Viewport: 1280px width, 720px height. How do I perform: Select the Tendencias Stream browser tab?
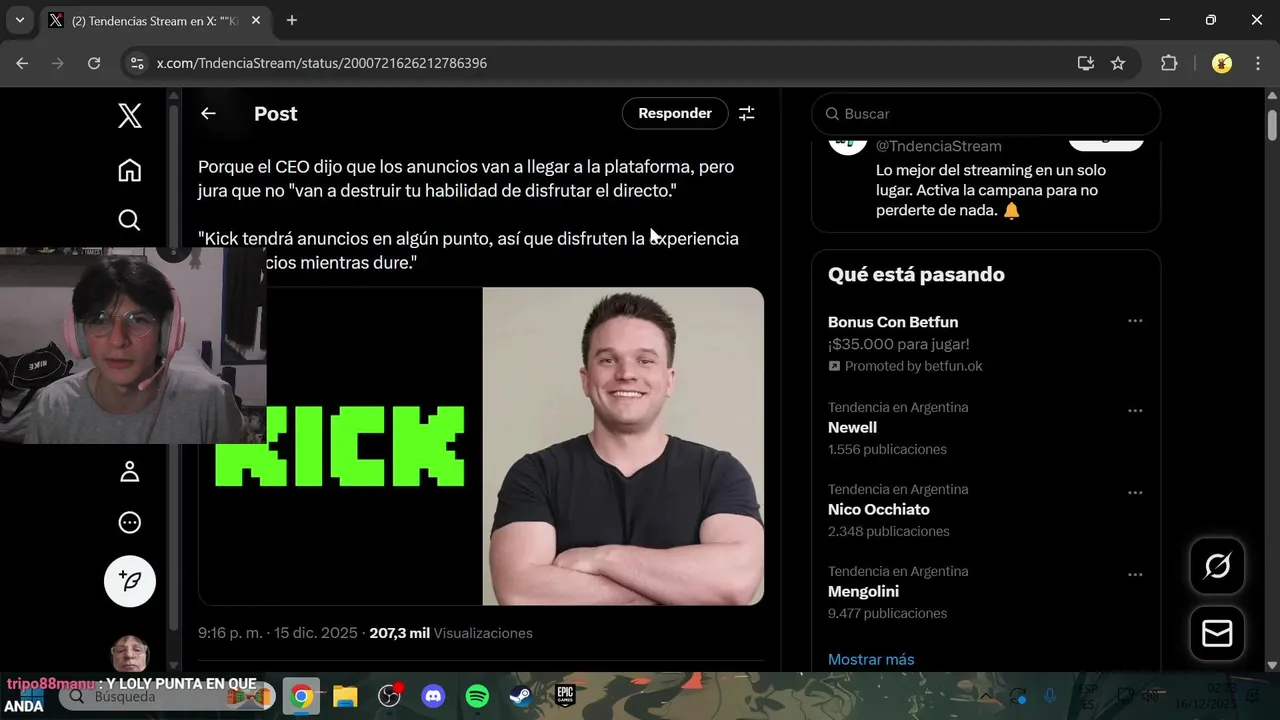click(x=155, y=20)
